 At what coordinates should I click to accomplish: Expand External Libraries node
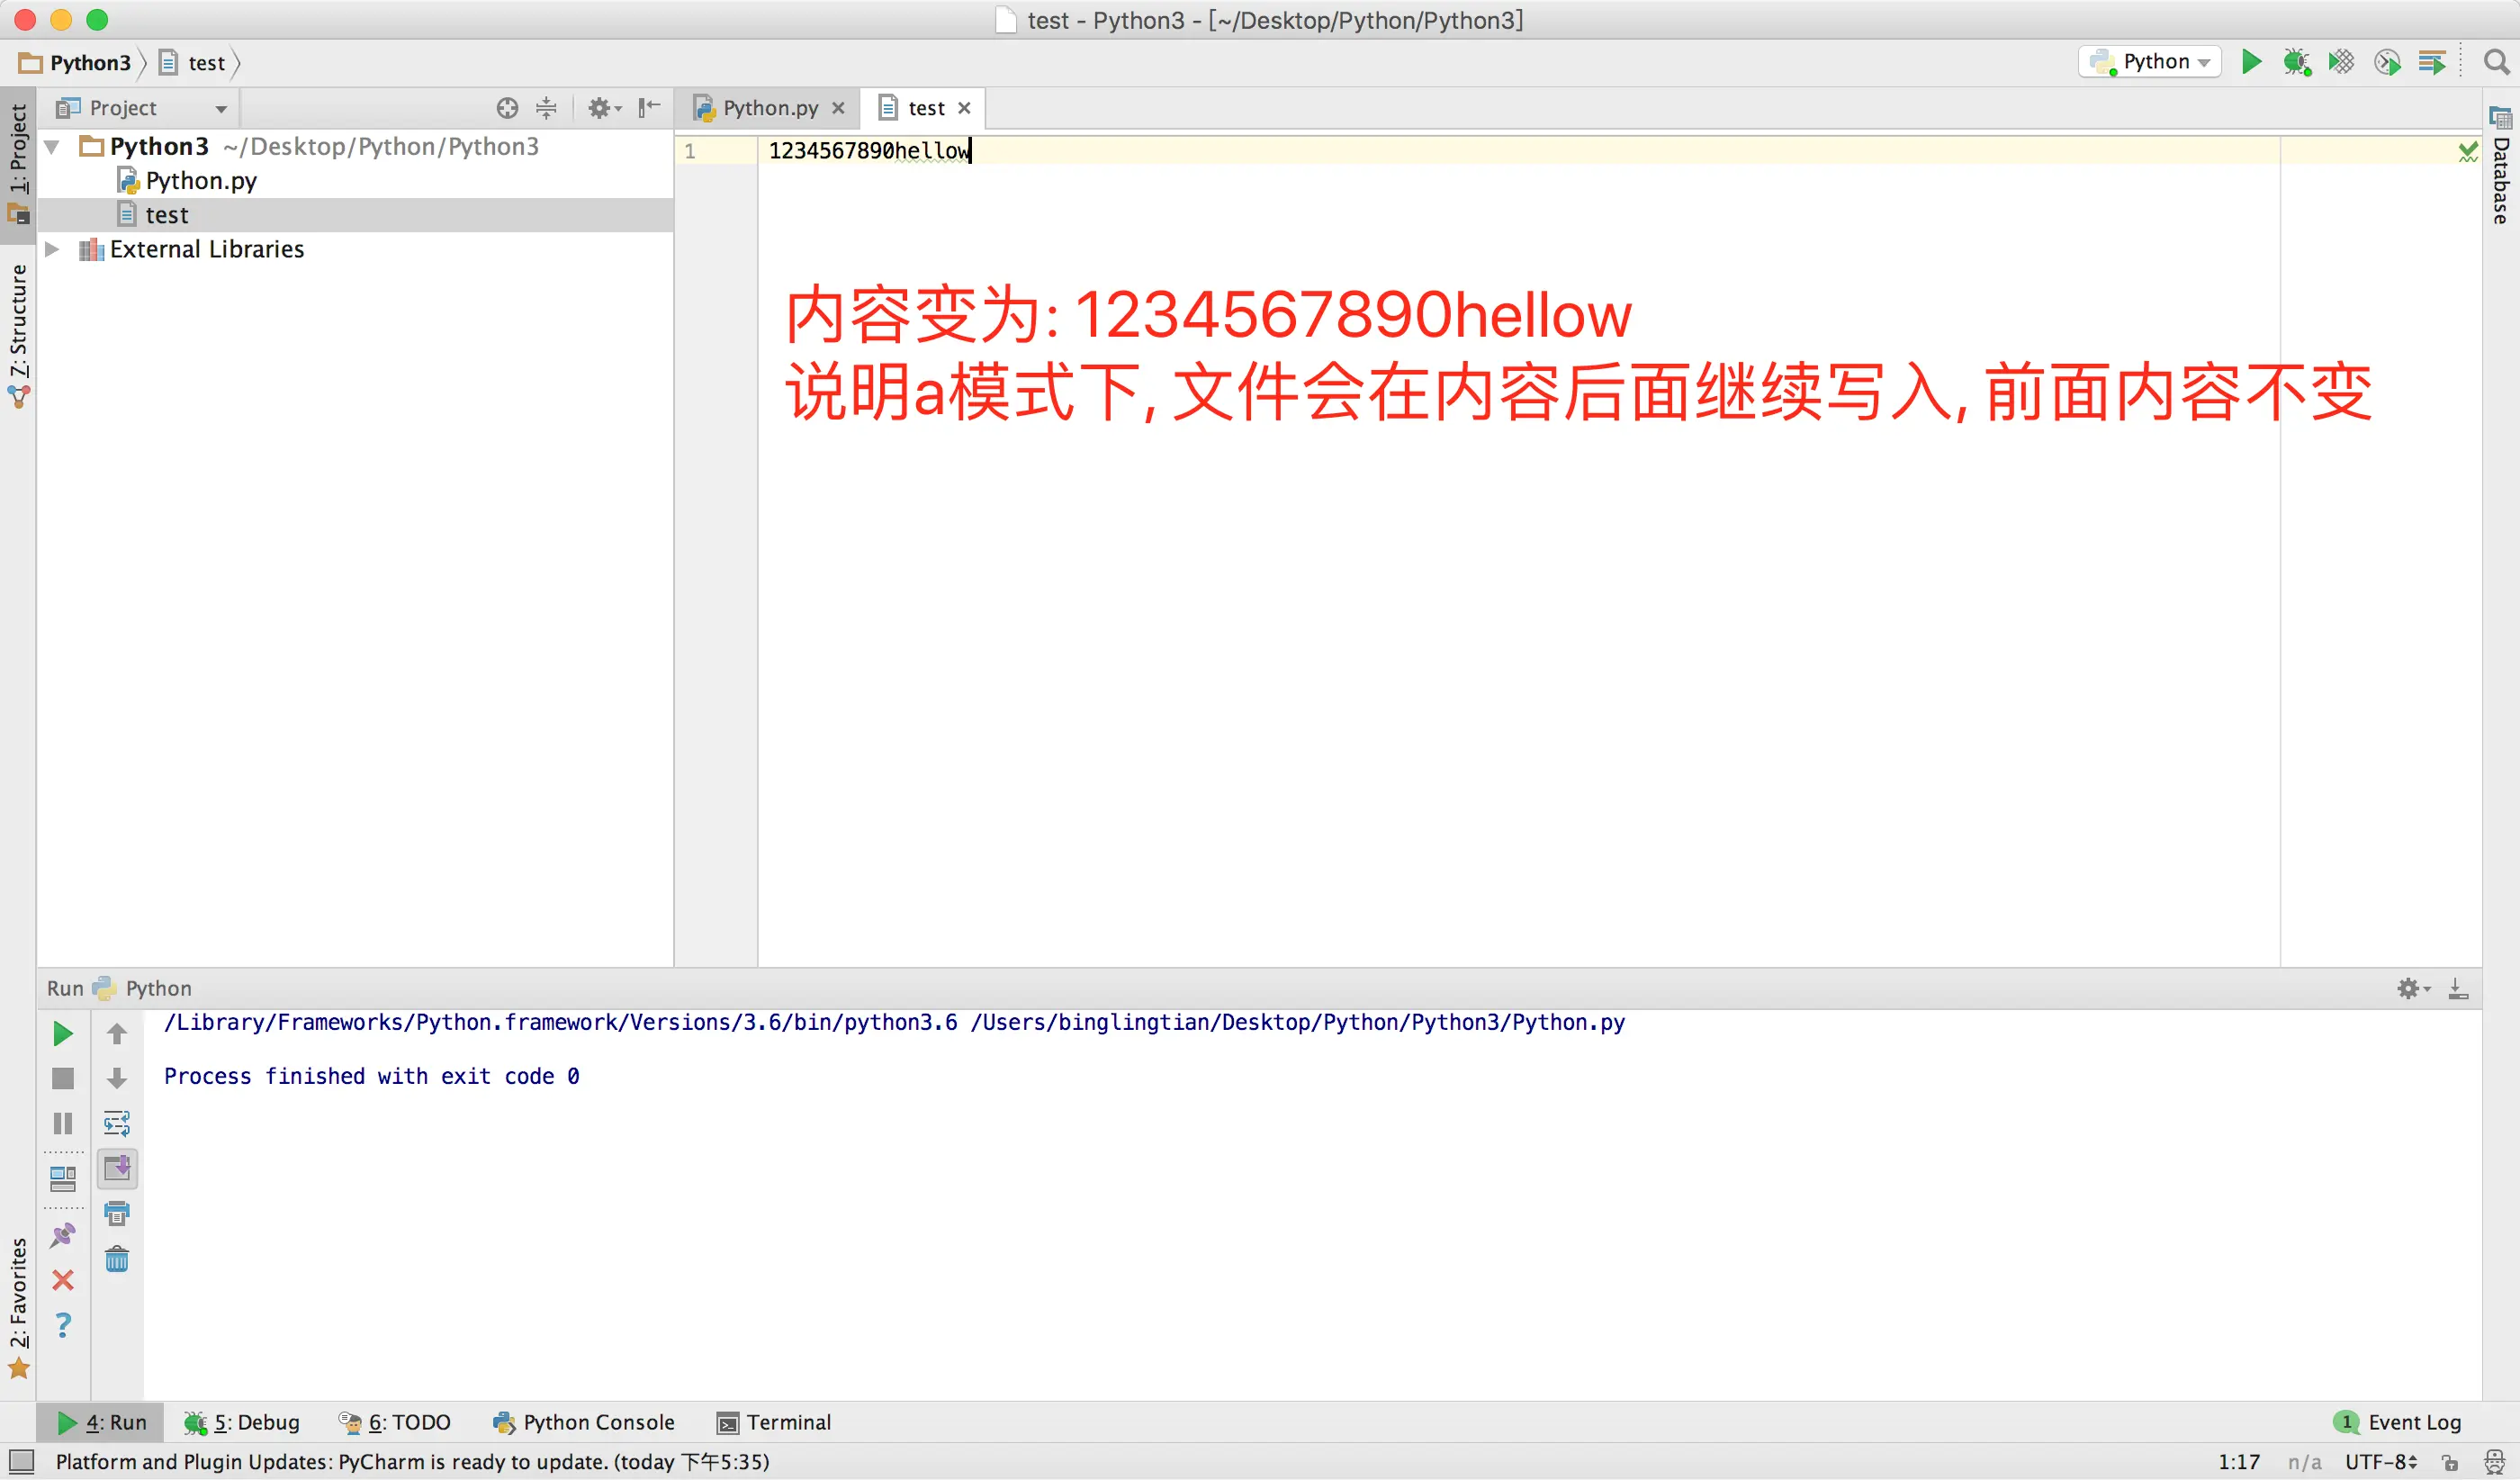point(52,249)
